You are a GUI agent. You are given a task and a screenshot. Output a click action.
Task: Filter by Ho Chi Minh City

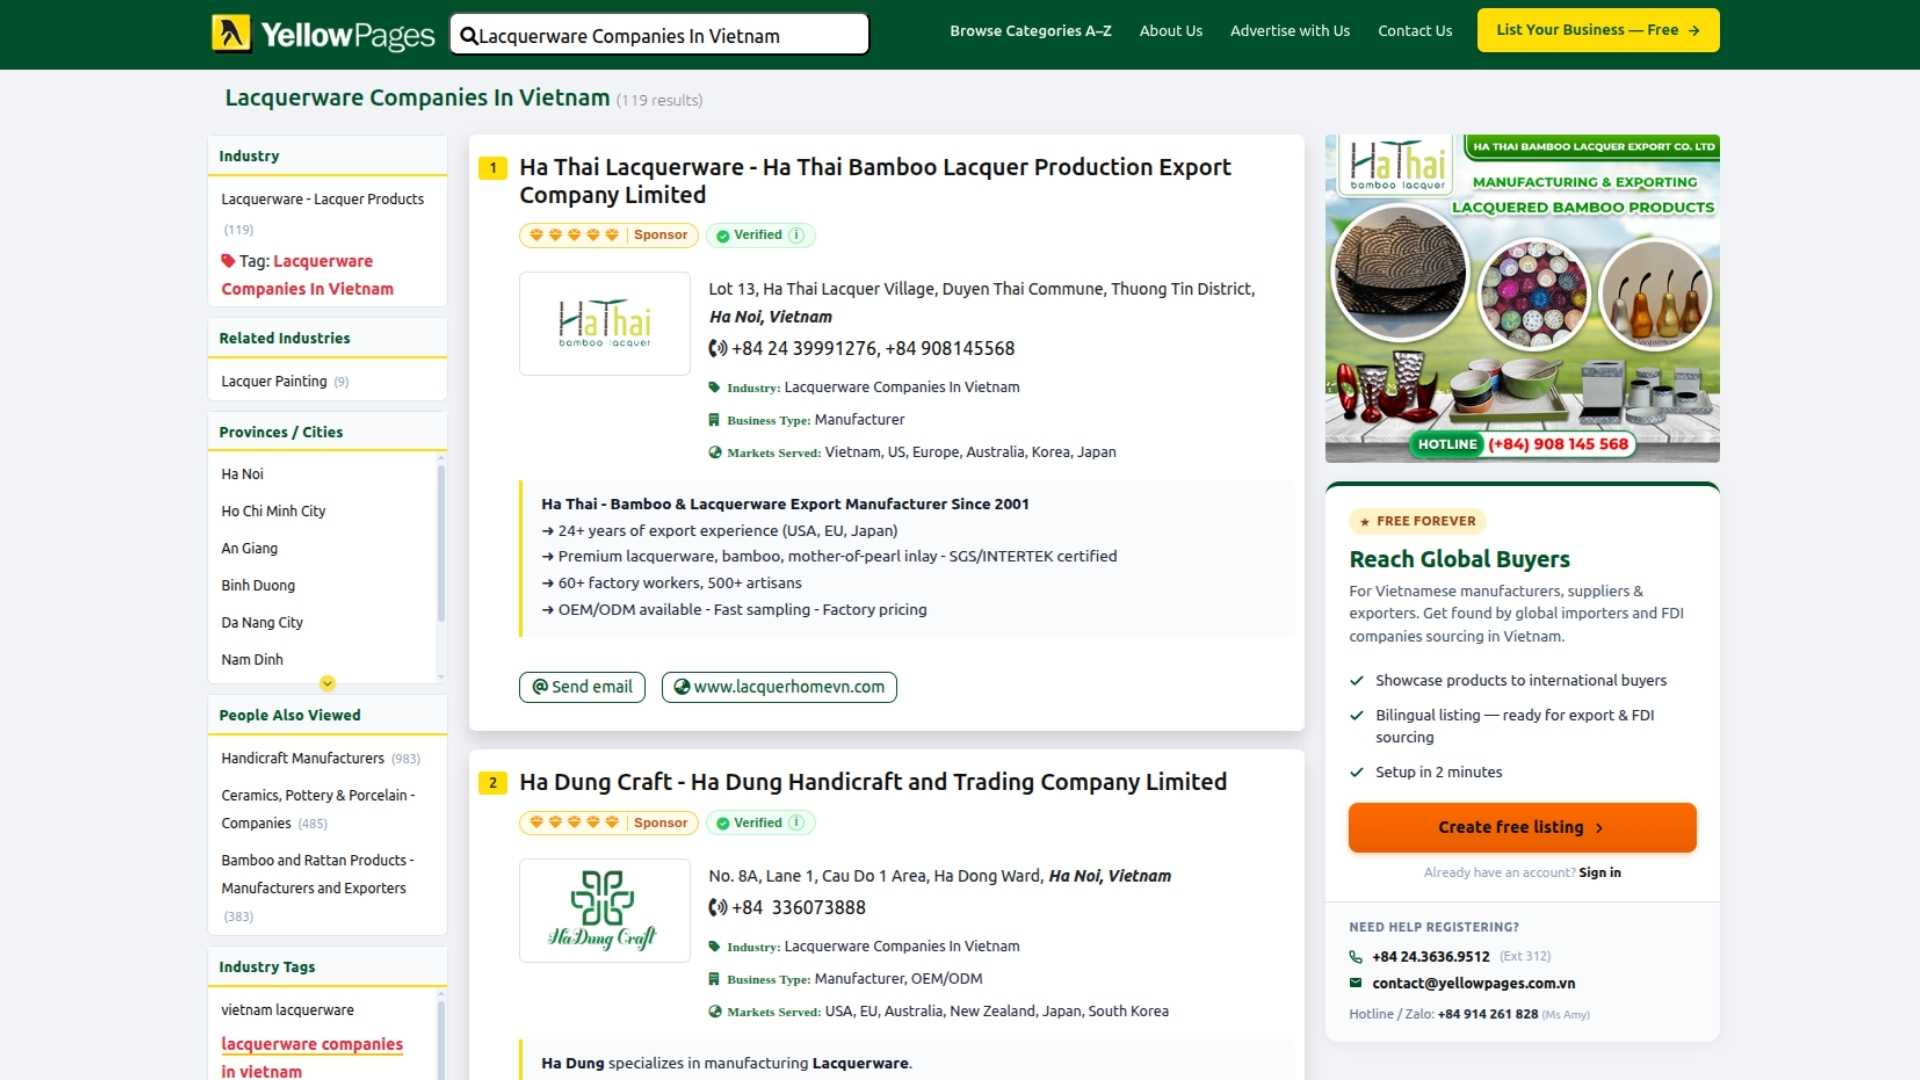pos(273,511)
